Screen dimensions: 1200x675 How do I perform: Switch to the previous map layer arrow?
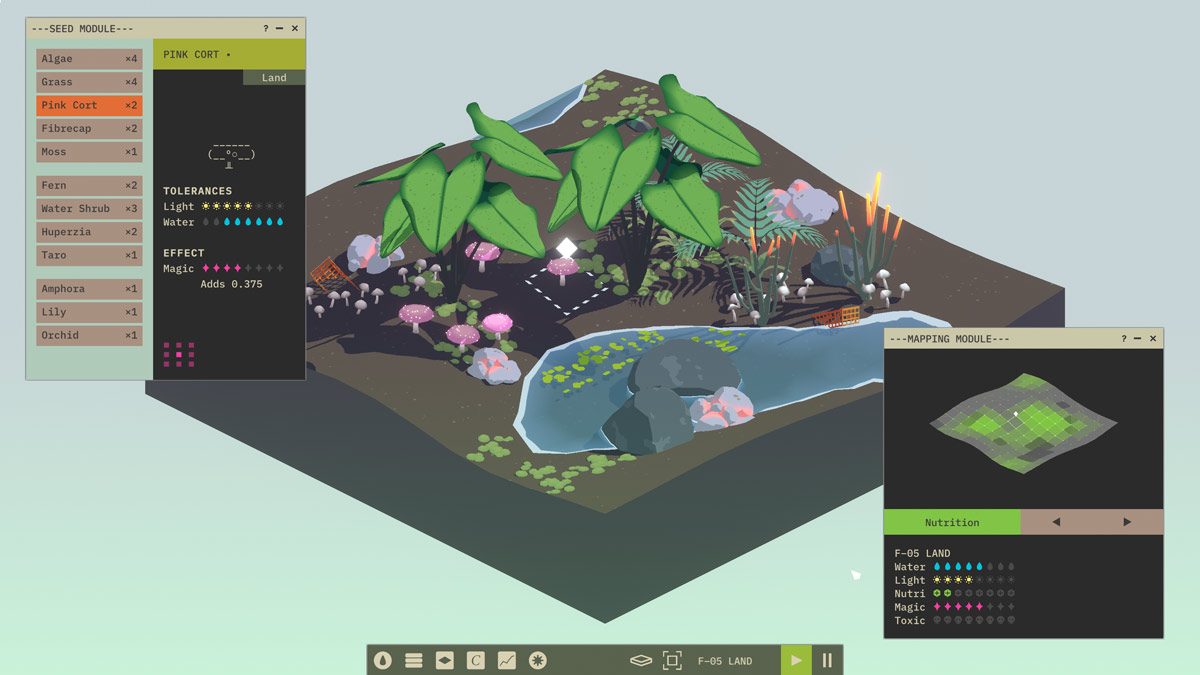coord(1056,522)
